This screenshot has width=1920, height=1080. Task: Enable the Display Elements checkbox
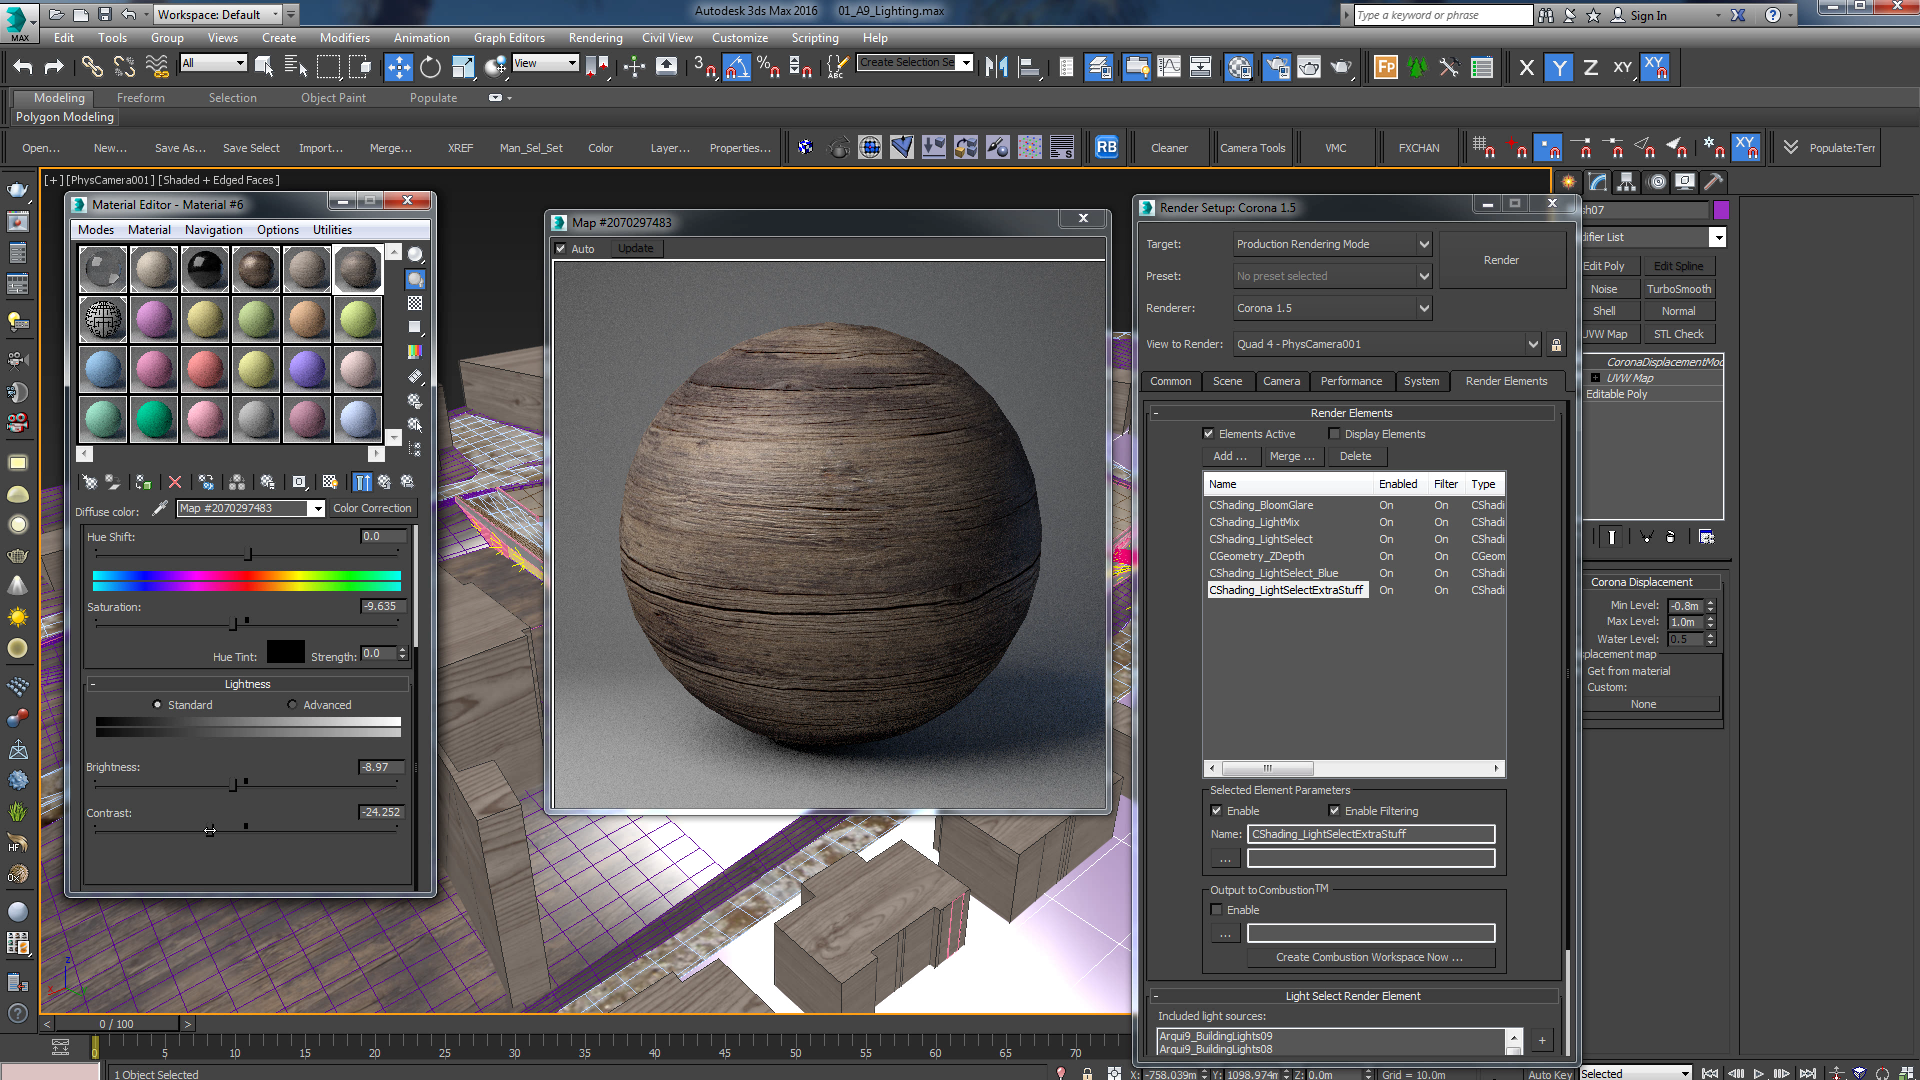(x=1334, y=434)
